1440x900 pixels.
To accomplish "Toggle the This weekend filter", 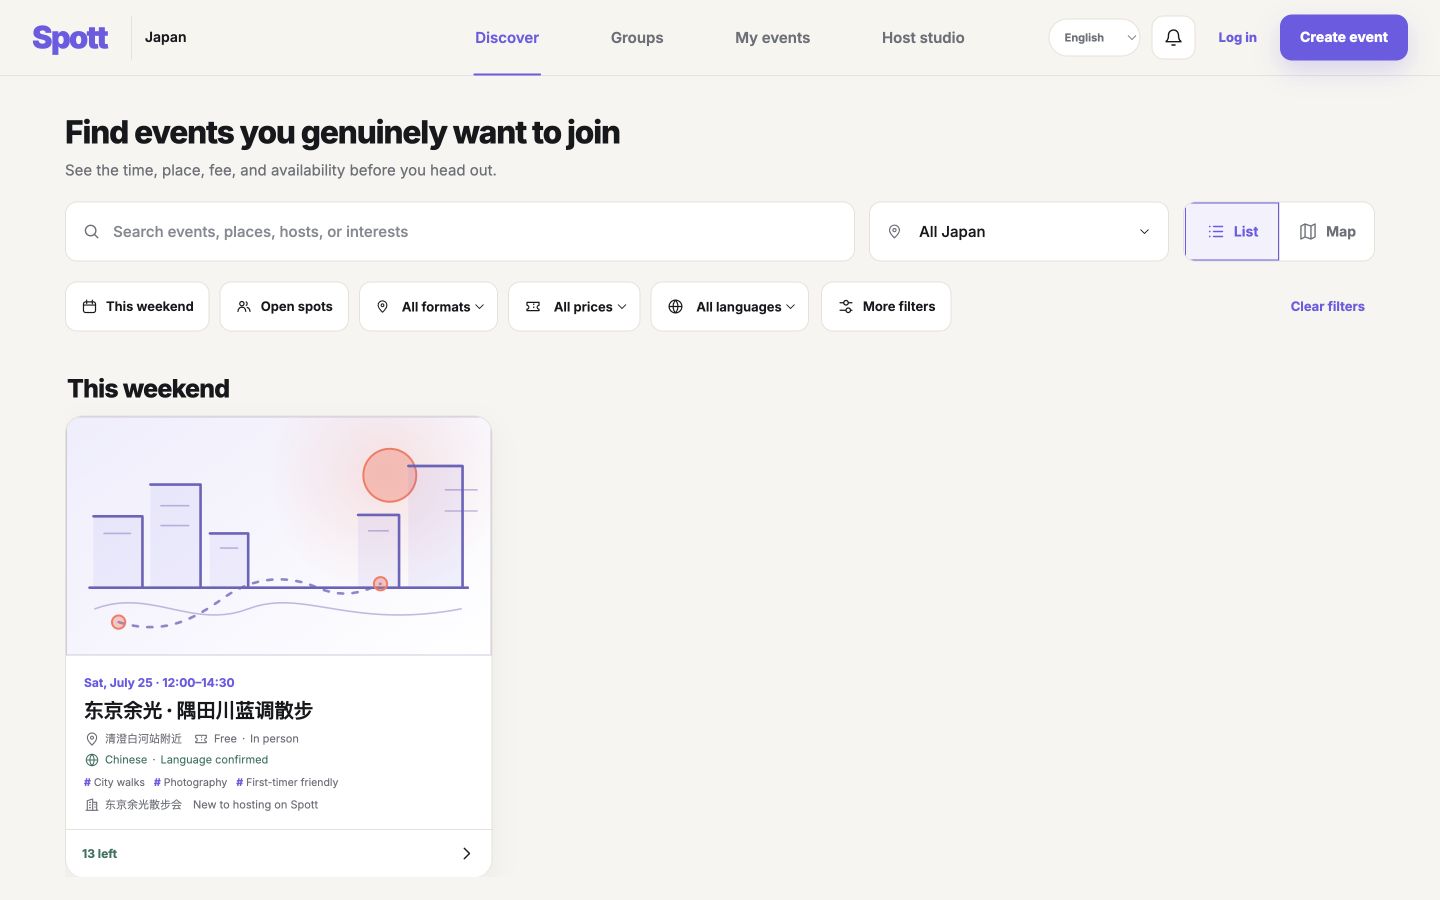I will pos(137,307).
